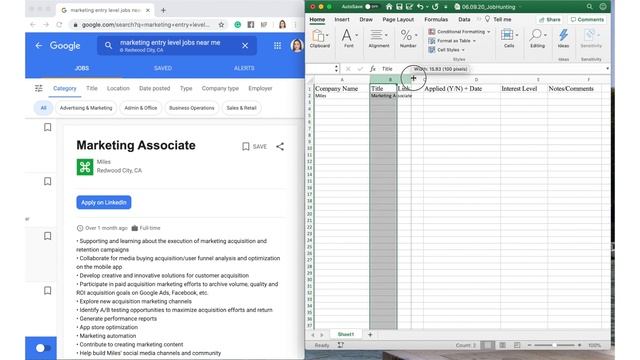The image size is (640, 360).
Task: Select column A header in Excel
Action: pos(342,80)
